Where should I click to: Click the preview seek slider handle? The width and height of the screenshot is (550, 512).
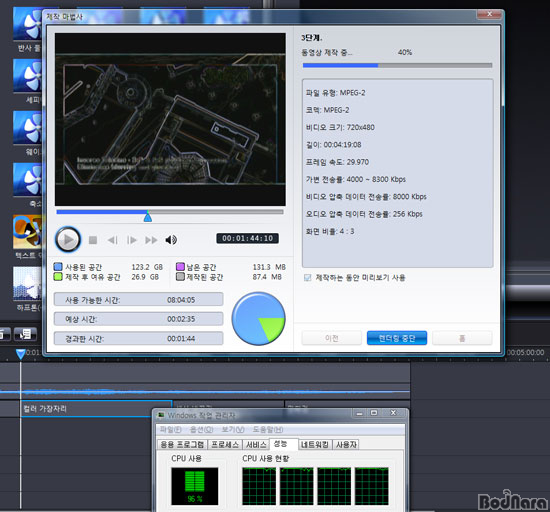[148, 217]
